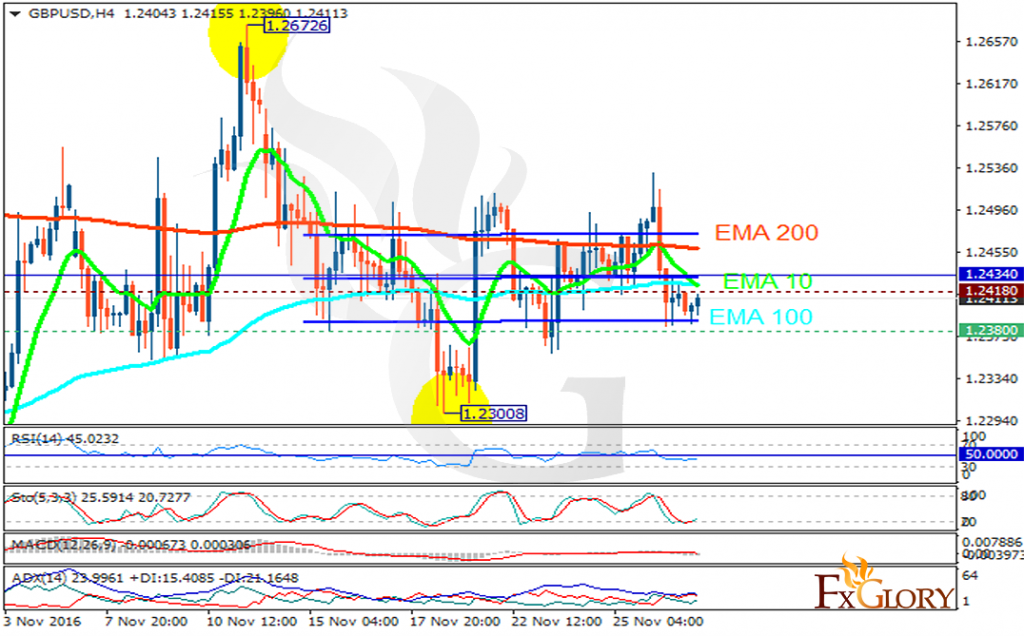
Task: Click the 15 Nov 04:00 time label
Action: click(353, 621)
